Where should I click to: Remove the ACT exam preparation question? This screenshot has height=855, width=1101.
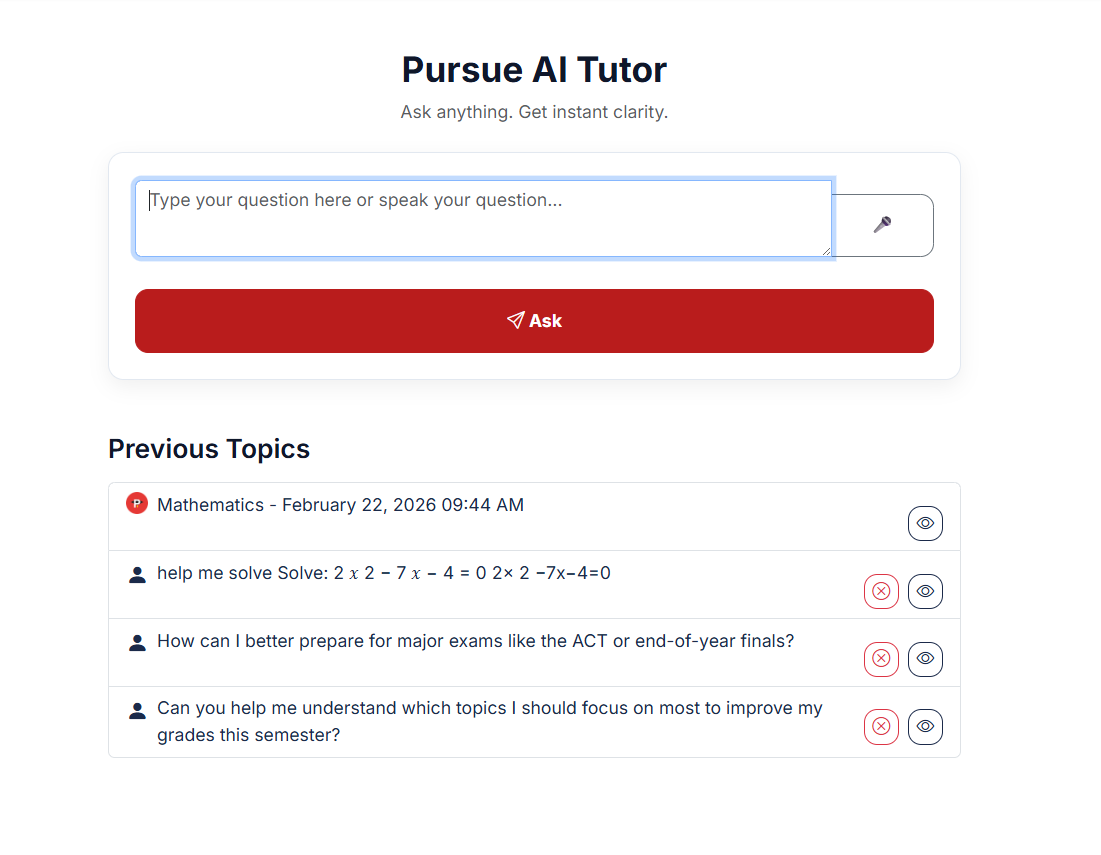[x=881, y=659]
